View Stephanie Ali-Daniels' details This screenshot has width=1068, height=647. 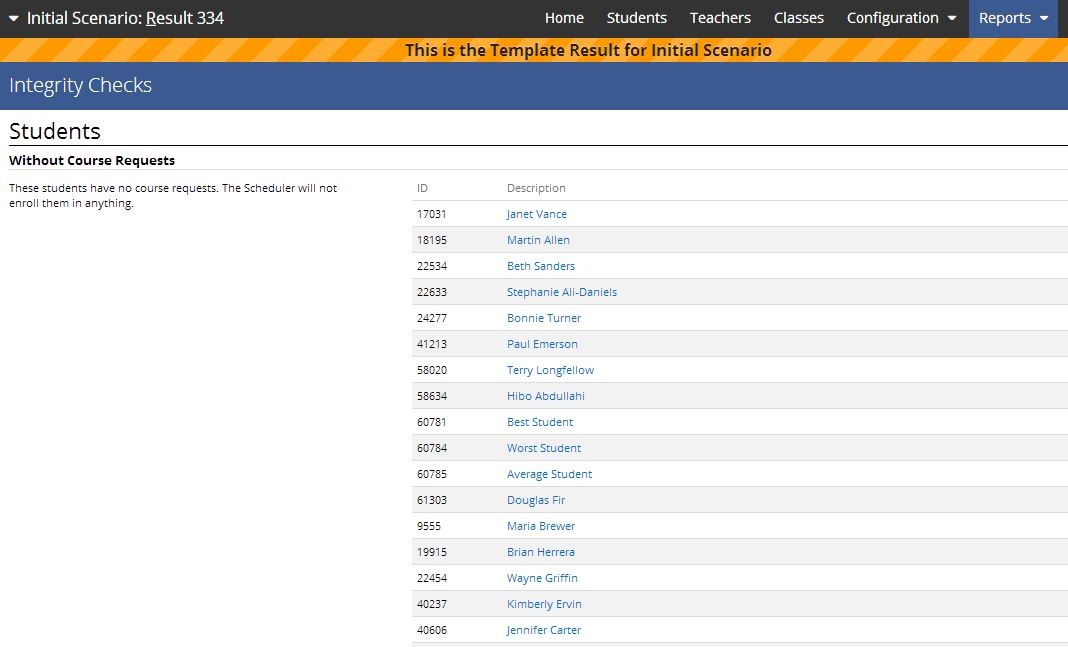(x=562, y=291)
